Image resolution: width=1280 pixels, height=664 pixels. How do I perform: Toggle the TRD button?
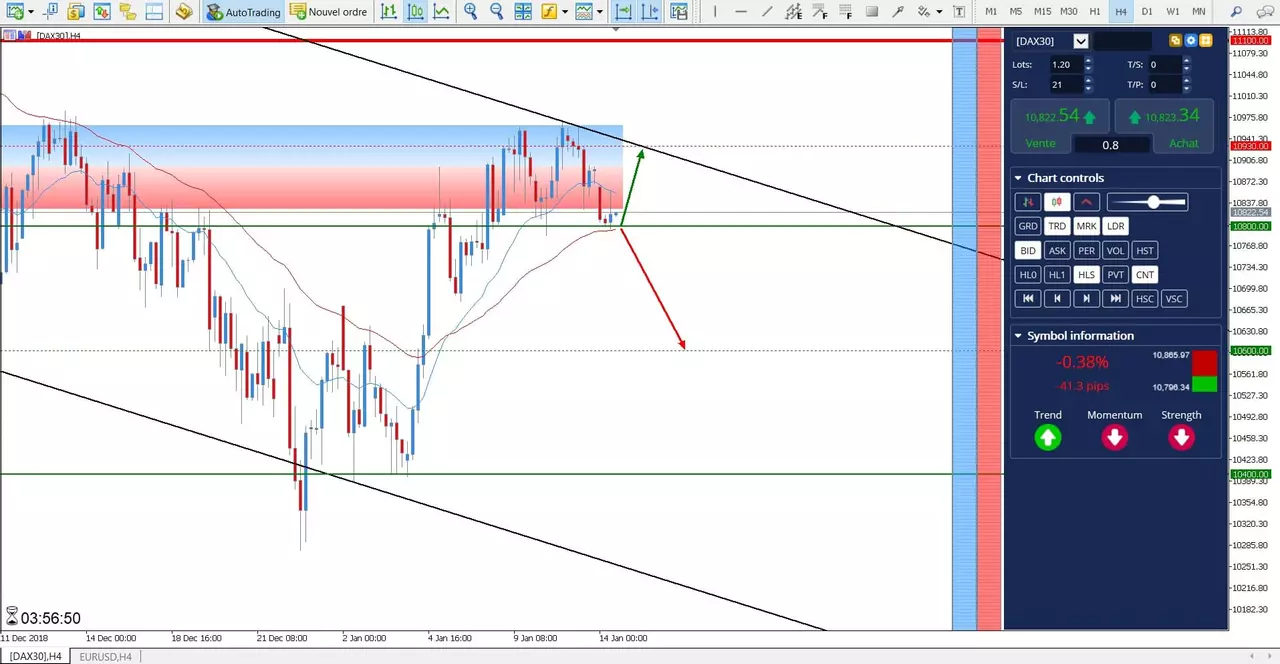1057,226
